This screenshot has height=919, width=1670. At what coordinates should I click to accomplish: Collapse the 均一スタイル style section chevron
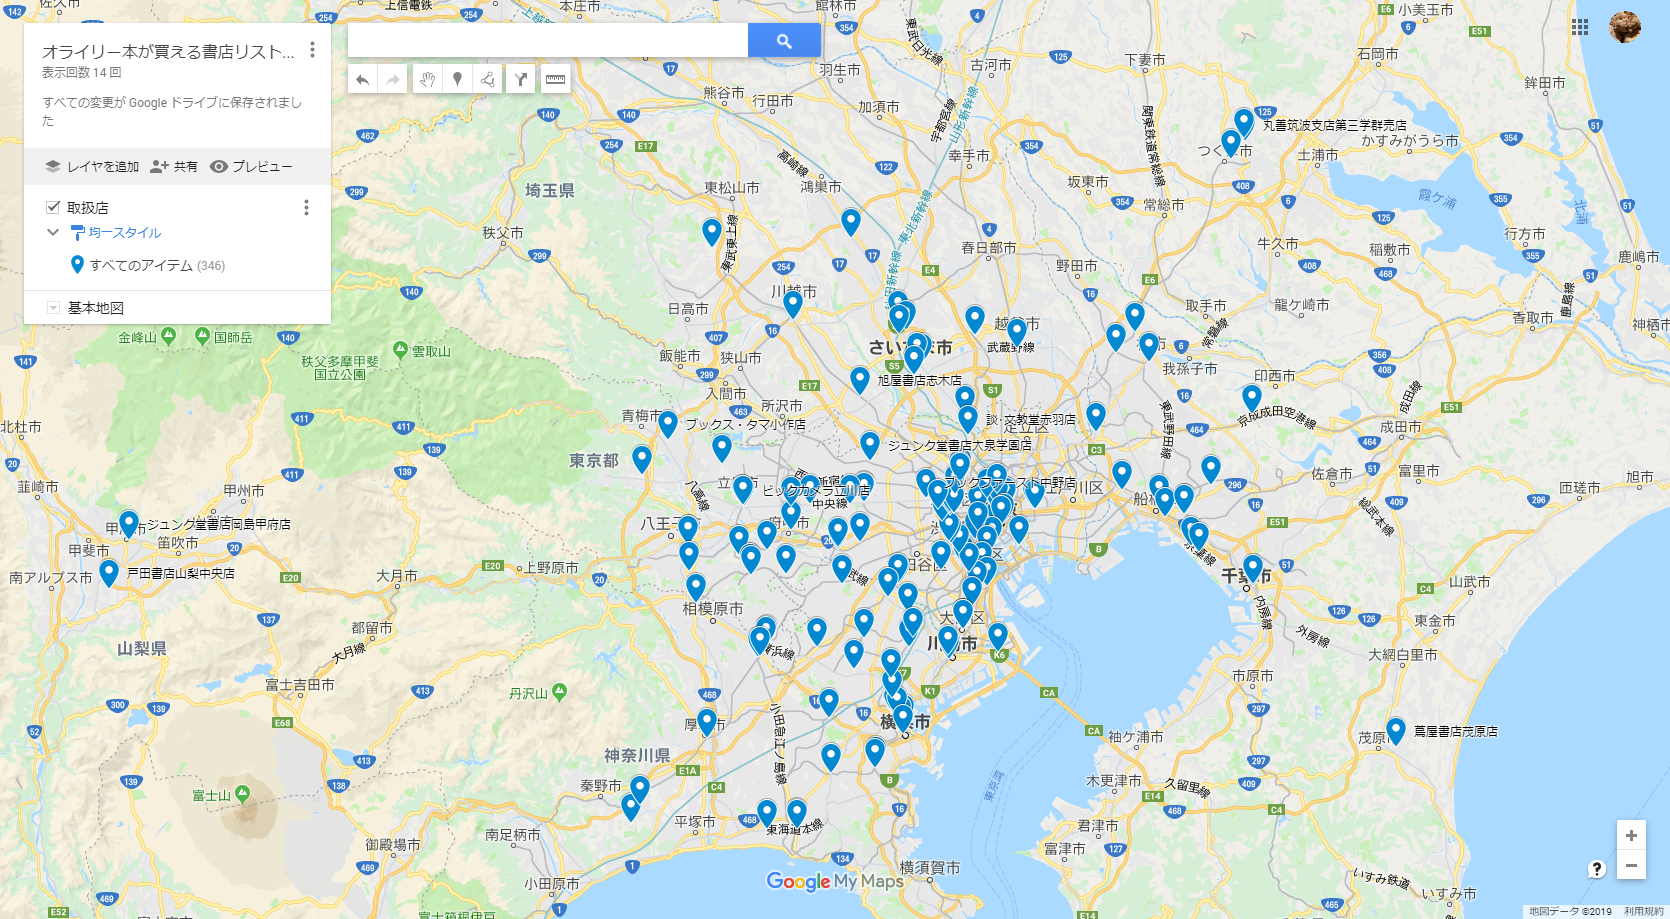[53, 231]
